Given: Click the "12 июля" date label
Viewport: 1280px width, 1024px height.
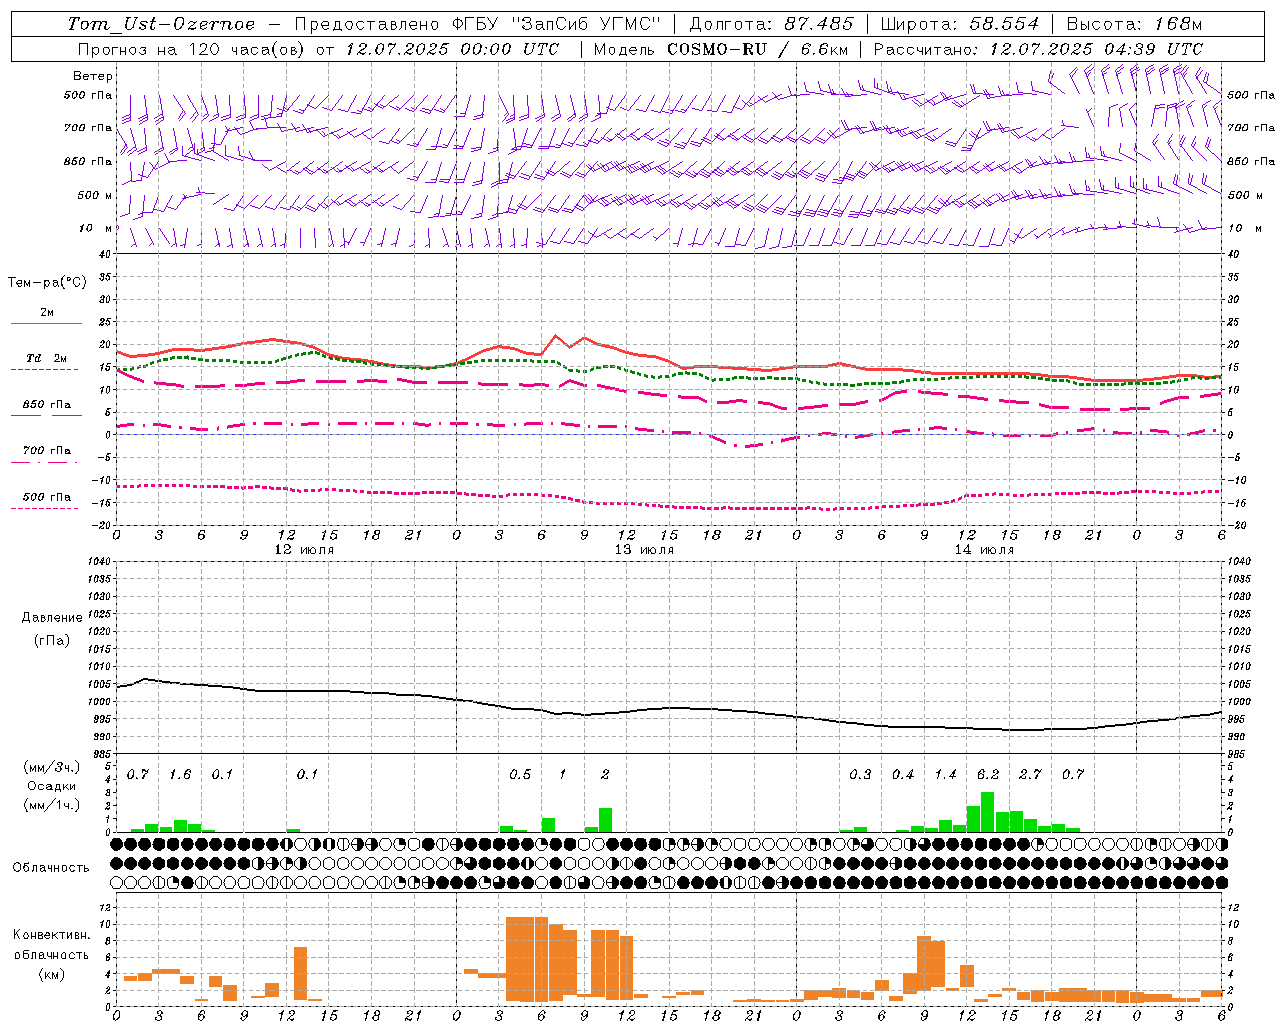Looking at the screenshot, I should click(304, 550).
